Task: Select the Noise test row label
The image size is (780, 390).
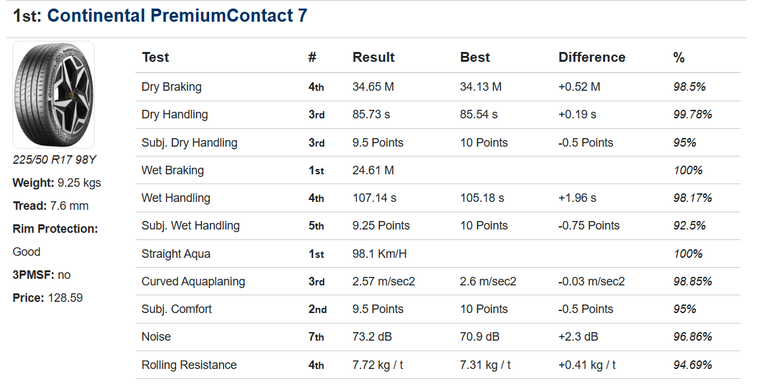Action: coord(156,337)
